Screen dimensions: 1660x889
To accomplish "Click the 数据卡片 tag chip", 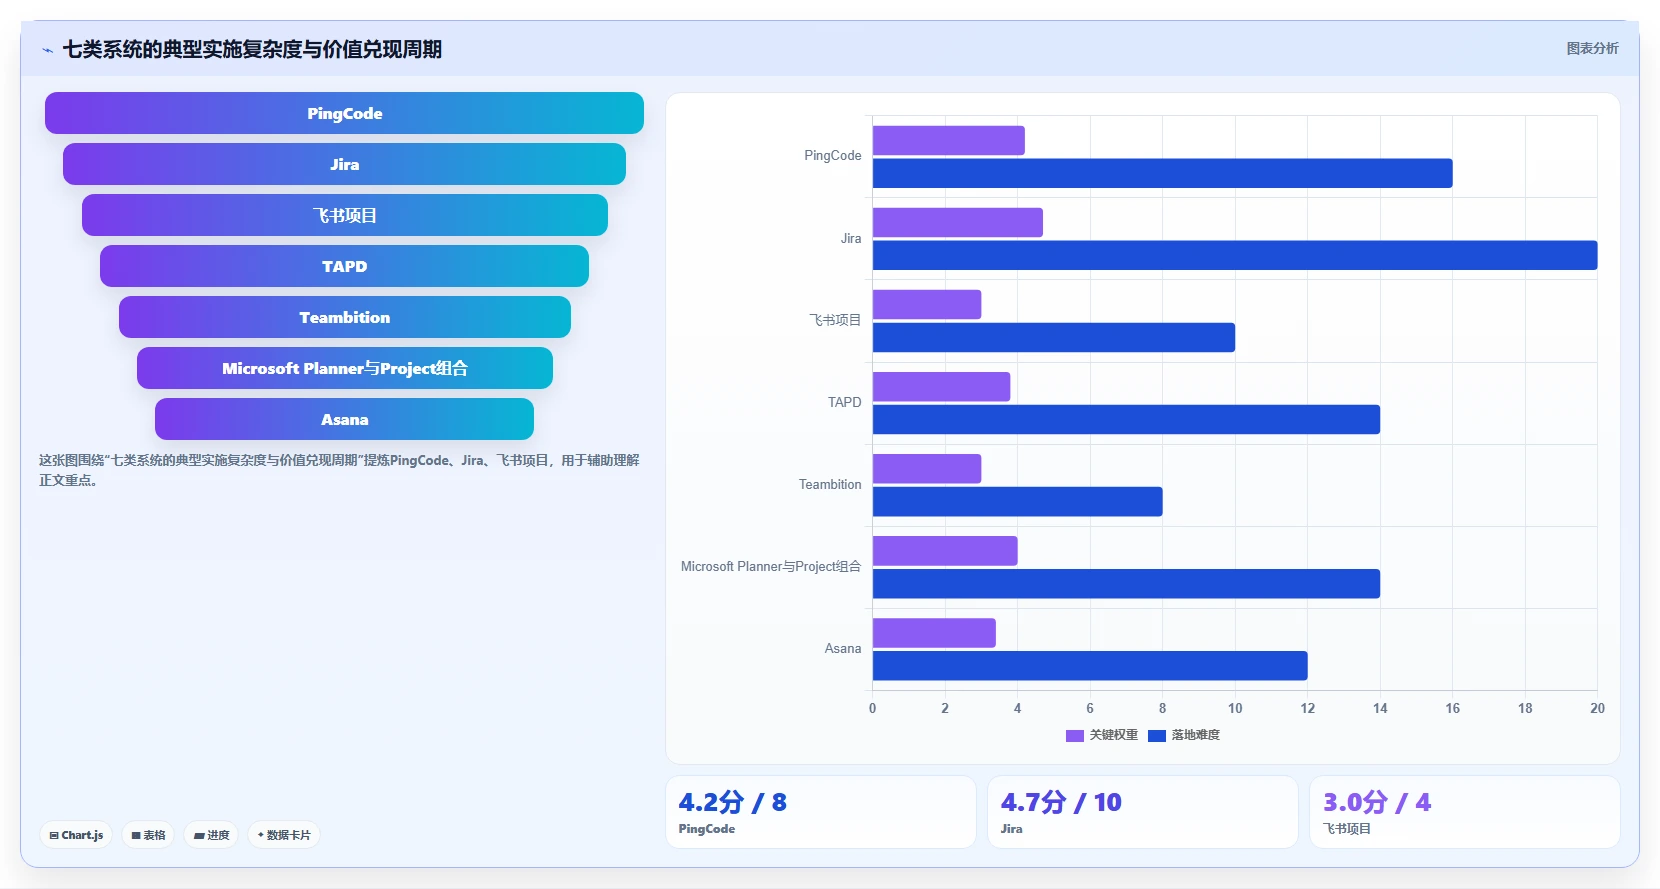I will point(284,835).
